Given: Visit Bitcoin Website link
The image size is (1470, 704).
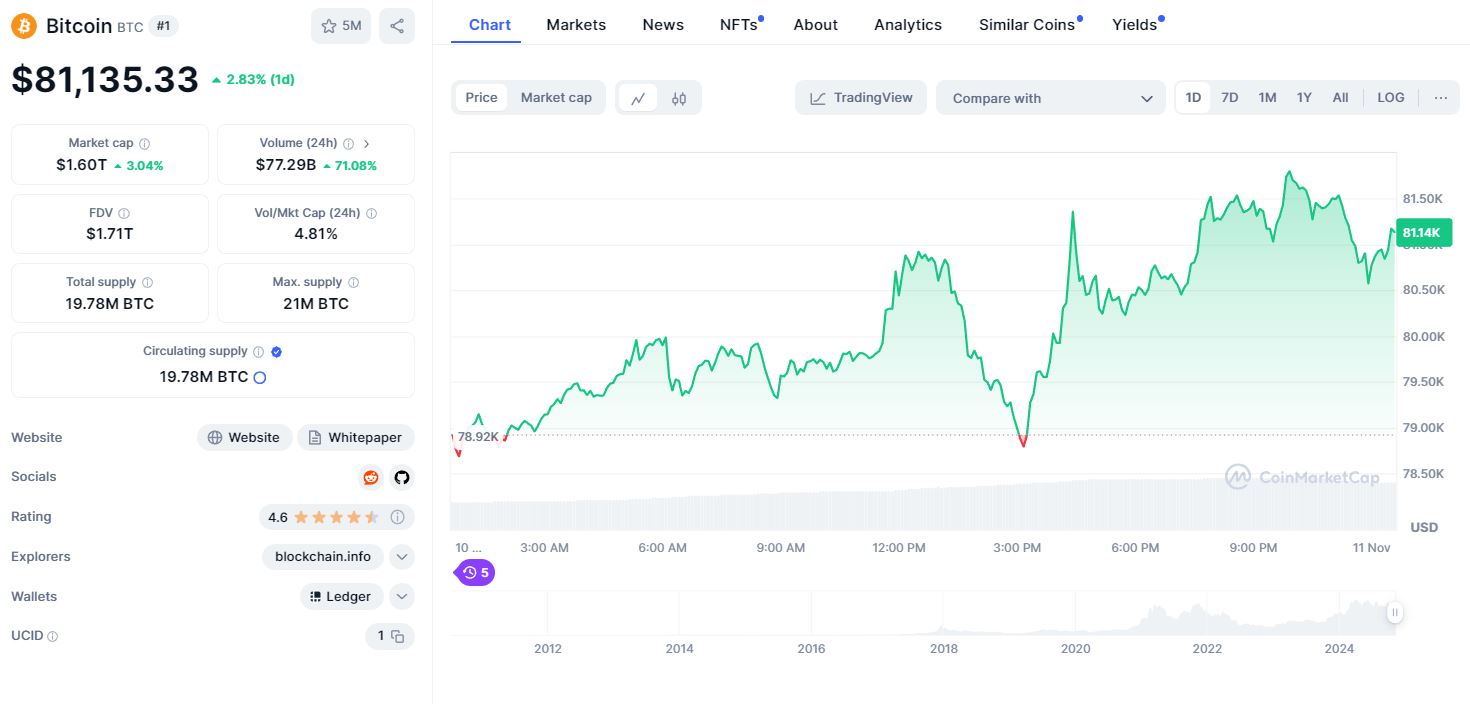Looking at the screenshot, I should click(245, 437).
